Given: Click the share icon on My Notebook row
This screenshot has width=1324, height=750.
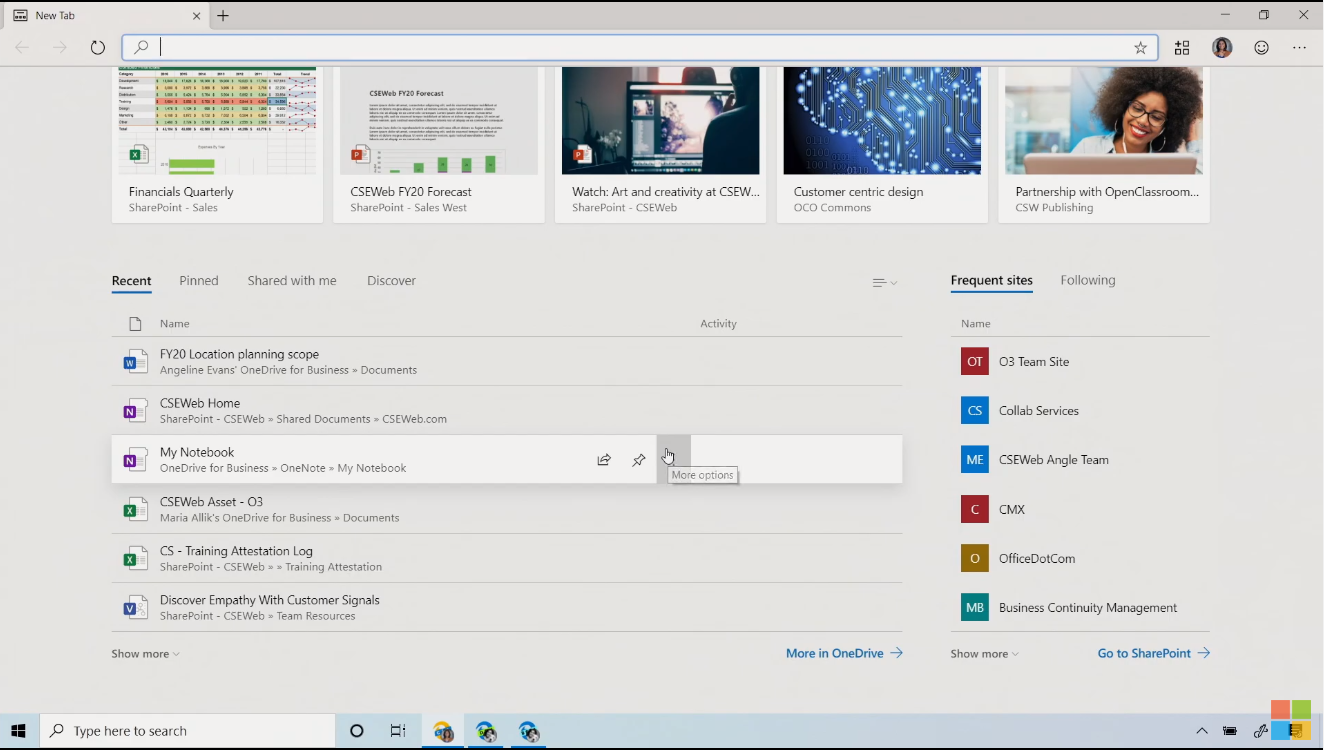Looking at the screenshot, I should pyautogui.click(x=604, y=460).
